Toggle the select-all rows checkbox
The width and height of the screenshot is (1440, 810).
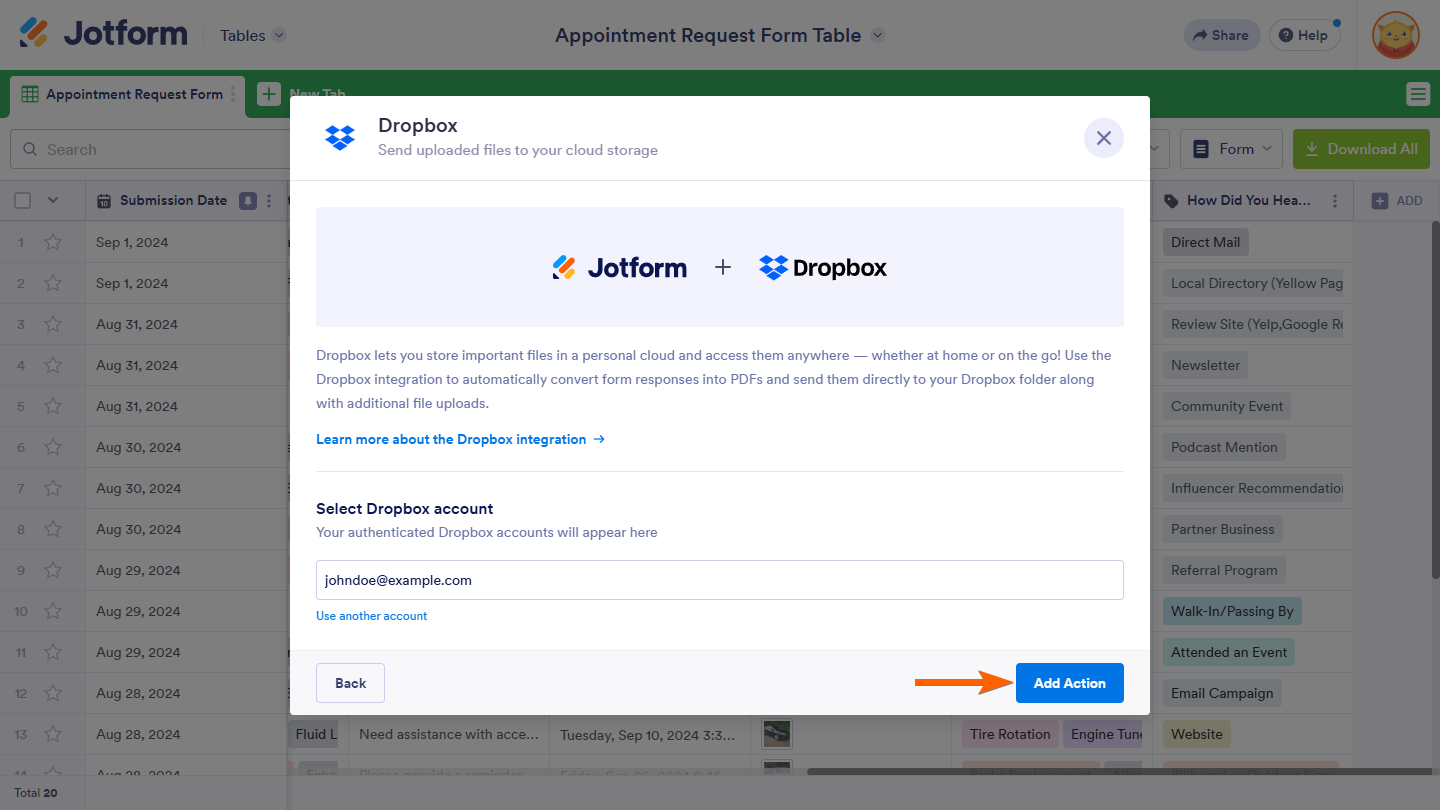[23, 201]
